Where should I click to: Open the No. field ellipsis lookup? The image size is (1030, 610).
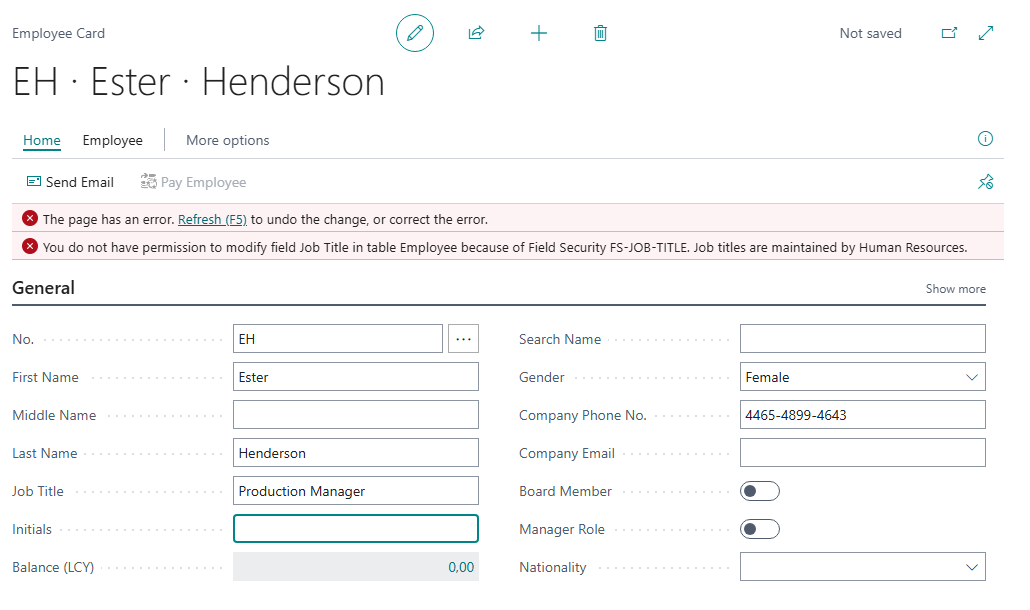point(463,339)
